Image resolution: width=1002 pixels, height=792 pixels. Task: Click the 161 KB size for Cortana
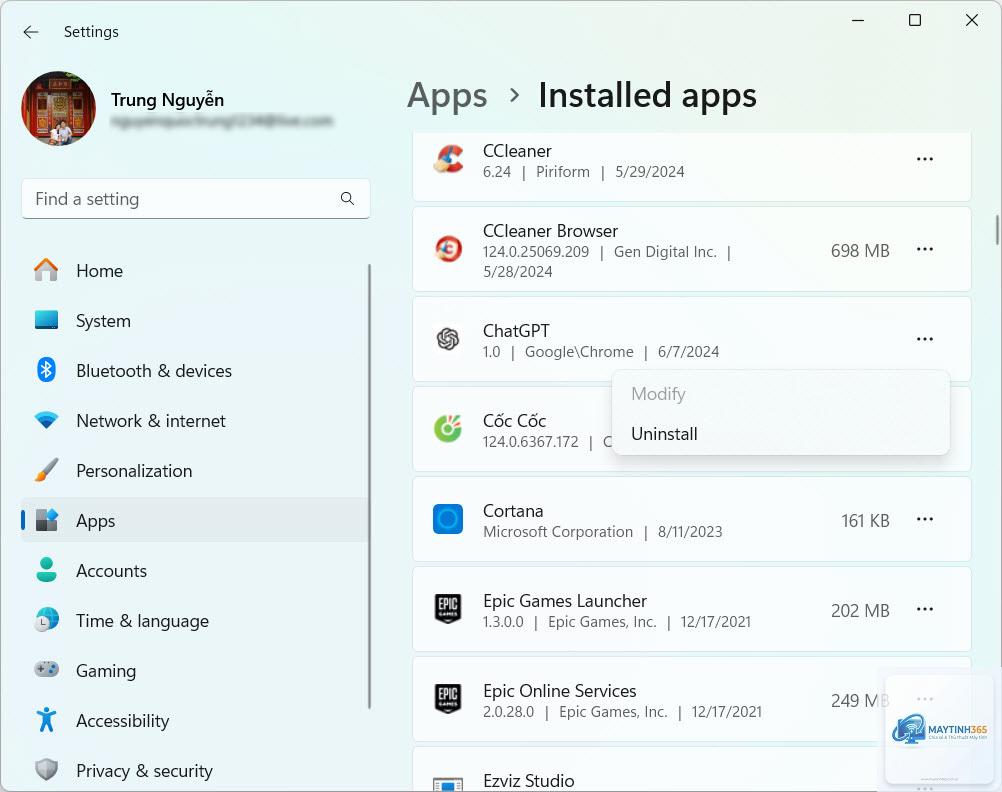(865, 521)
